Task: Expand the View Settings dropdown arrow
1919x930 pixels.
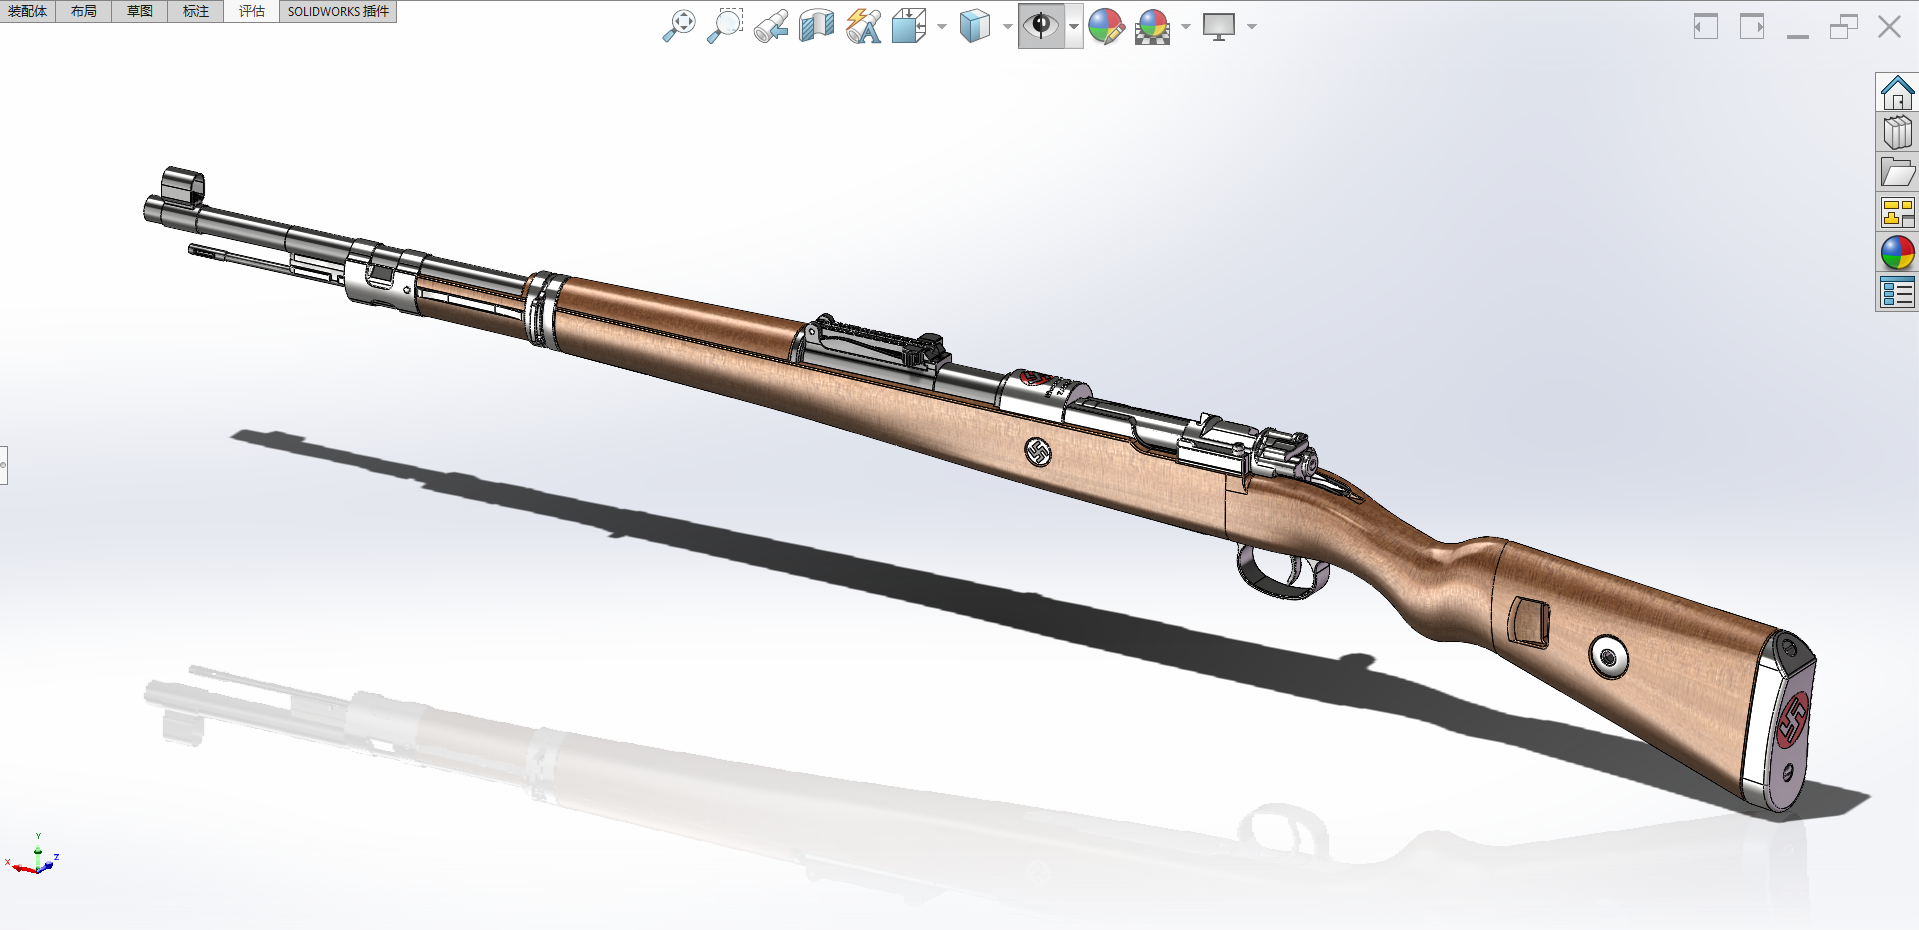Action: pyautogui.click(x=1252, y=27)
